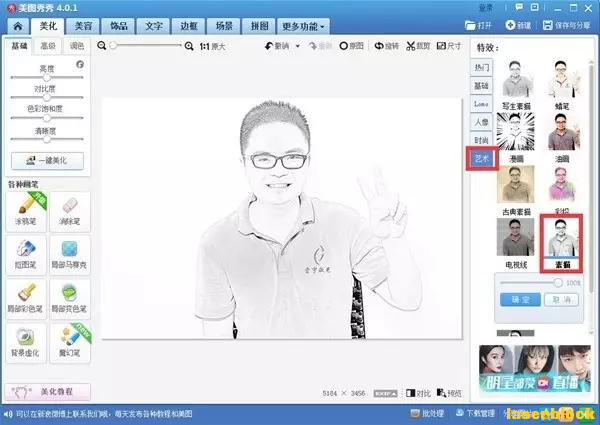Expand the 撤销 undo history dropdown arrow

(x=297, y=47)
